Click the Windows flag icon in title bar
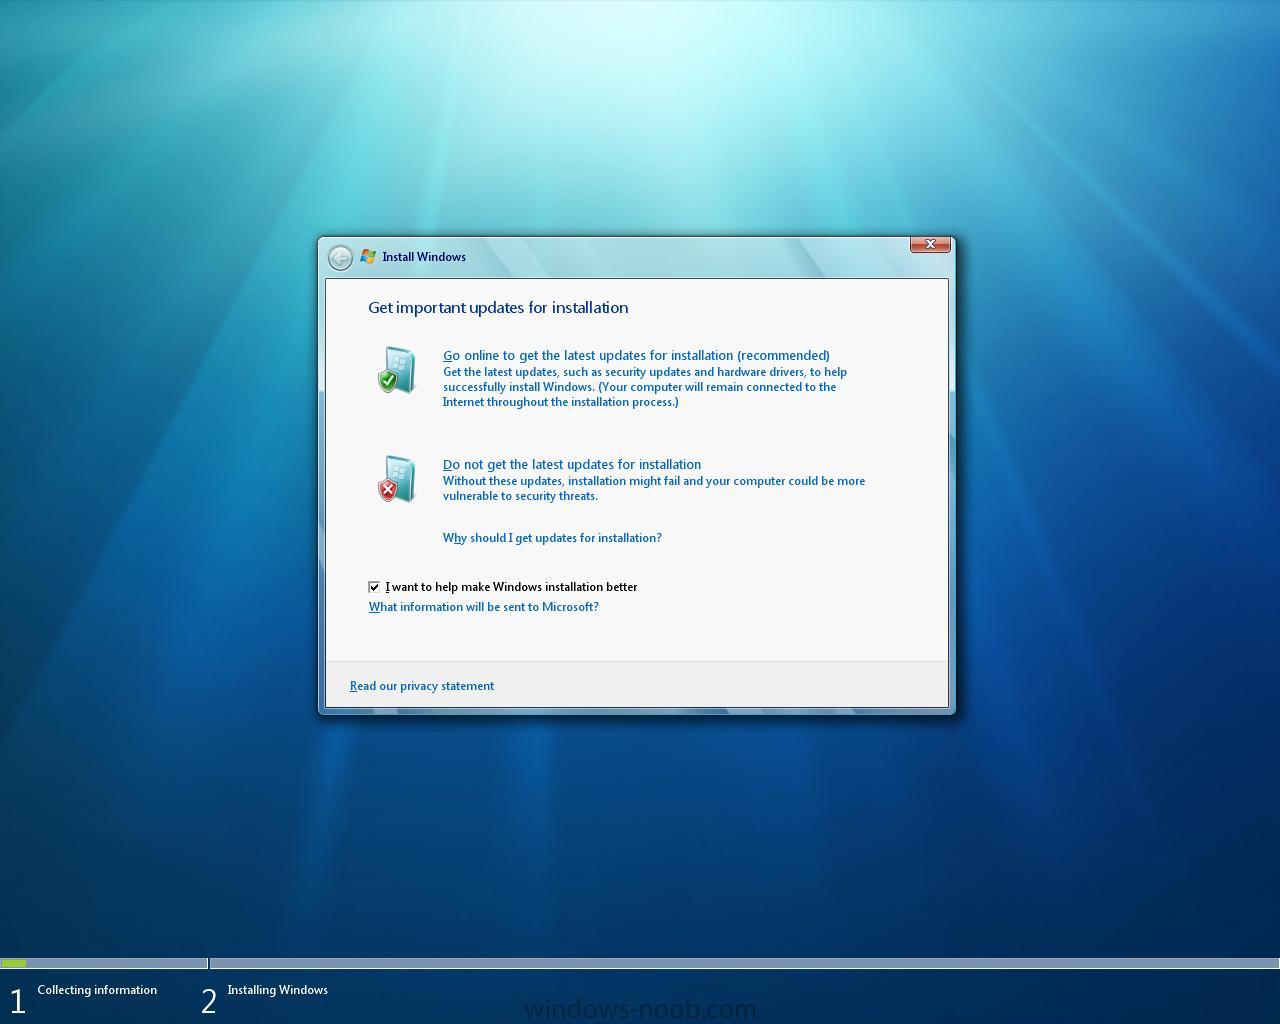This screenshot has height=1024, width=1280. [368, 257]
